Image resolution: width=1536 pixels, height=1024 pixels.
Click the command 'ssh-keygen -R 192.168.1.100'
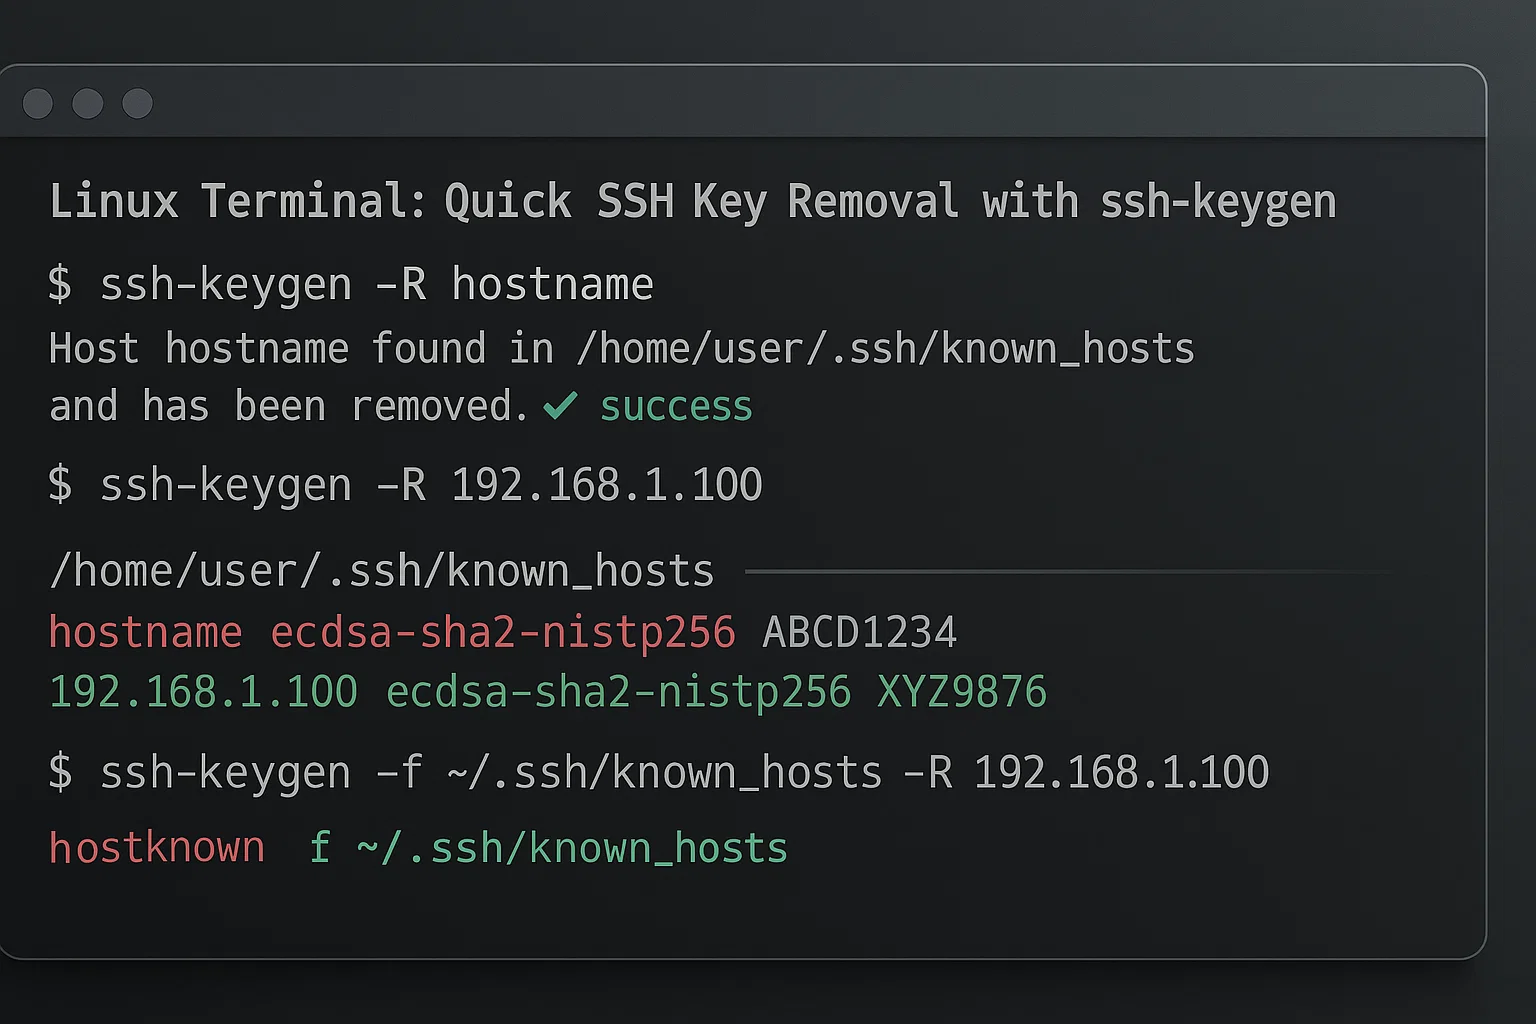pos(430,485)
